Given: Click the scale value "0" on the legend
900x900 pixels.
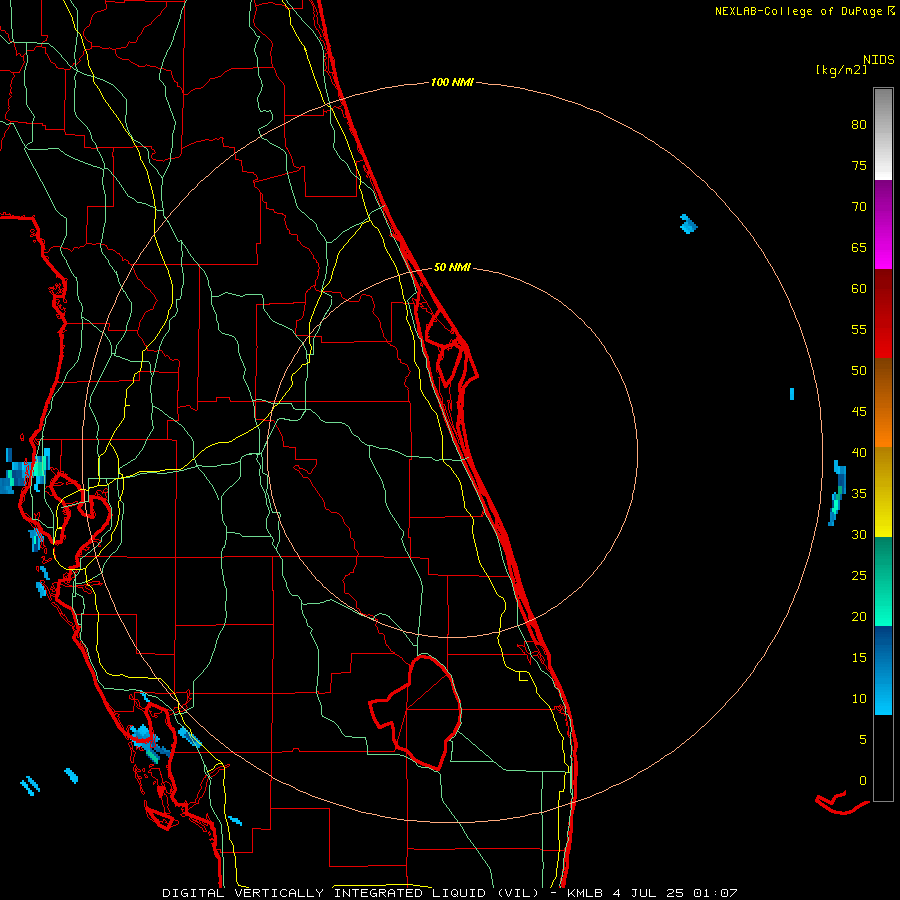Looking at the screenshot, I should point(863,781).
